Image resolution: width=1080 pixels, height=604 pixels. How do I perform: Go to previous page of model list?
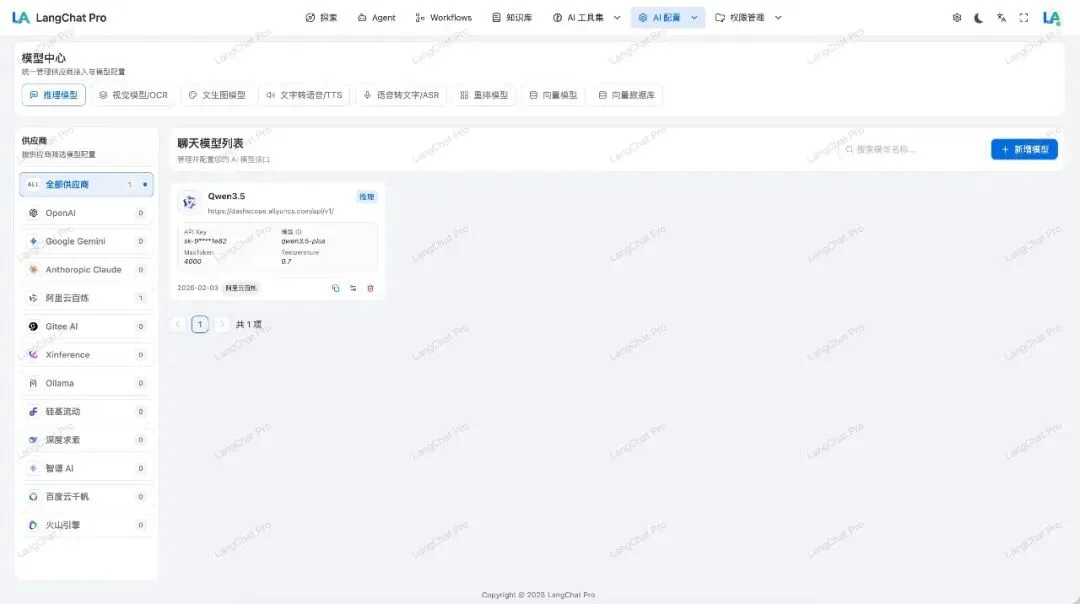tap(178, 324)
